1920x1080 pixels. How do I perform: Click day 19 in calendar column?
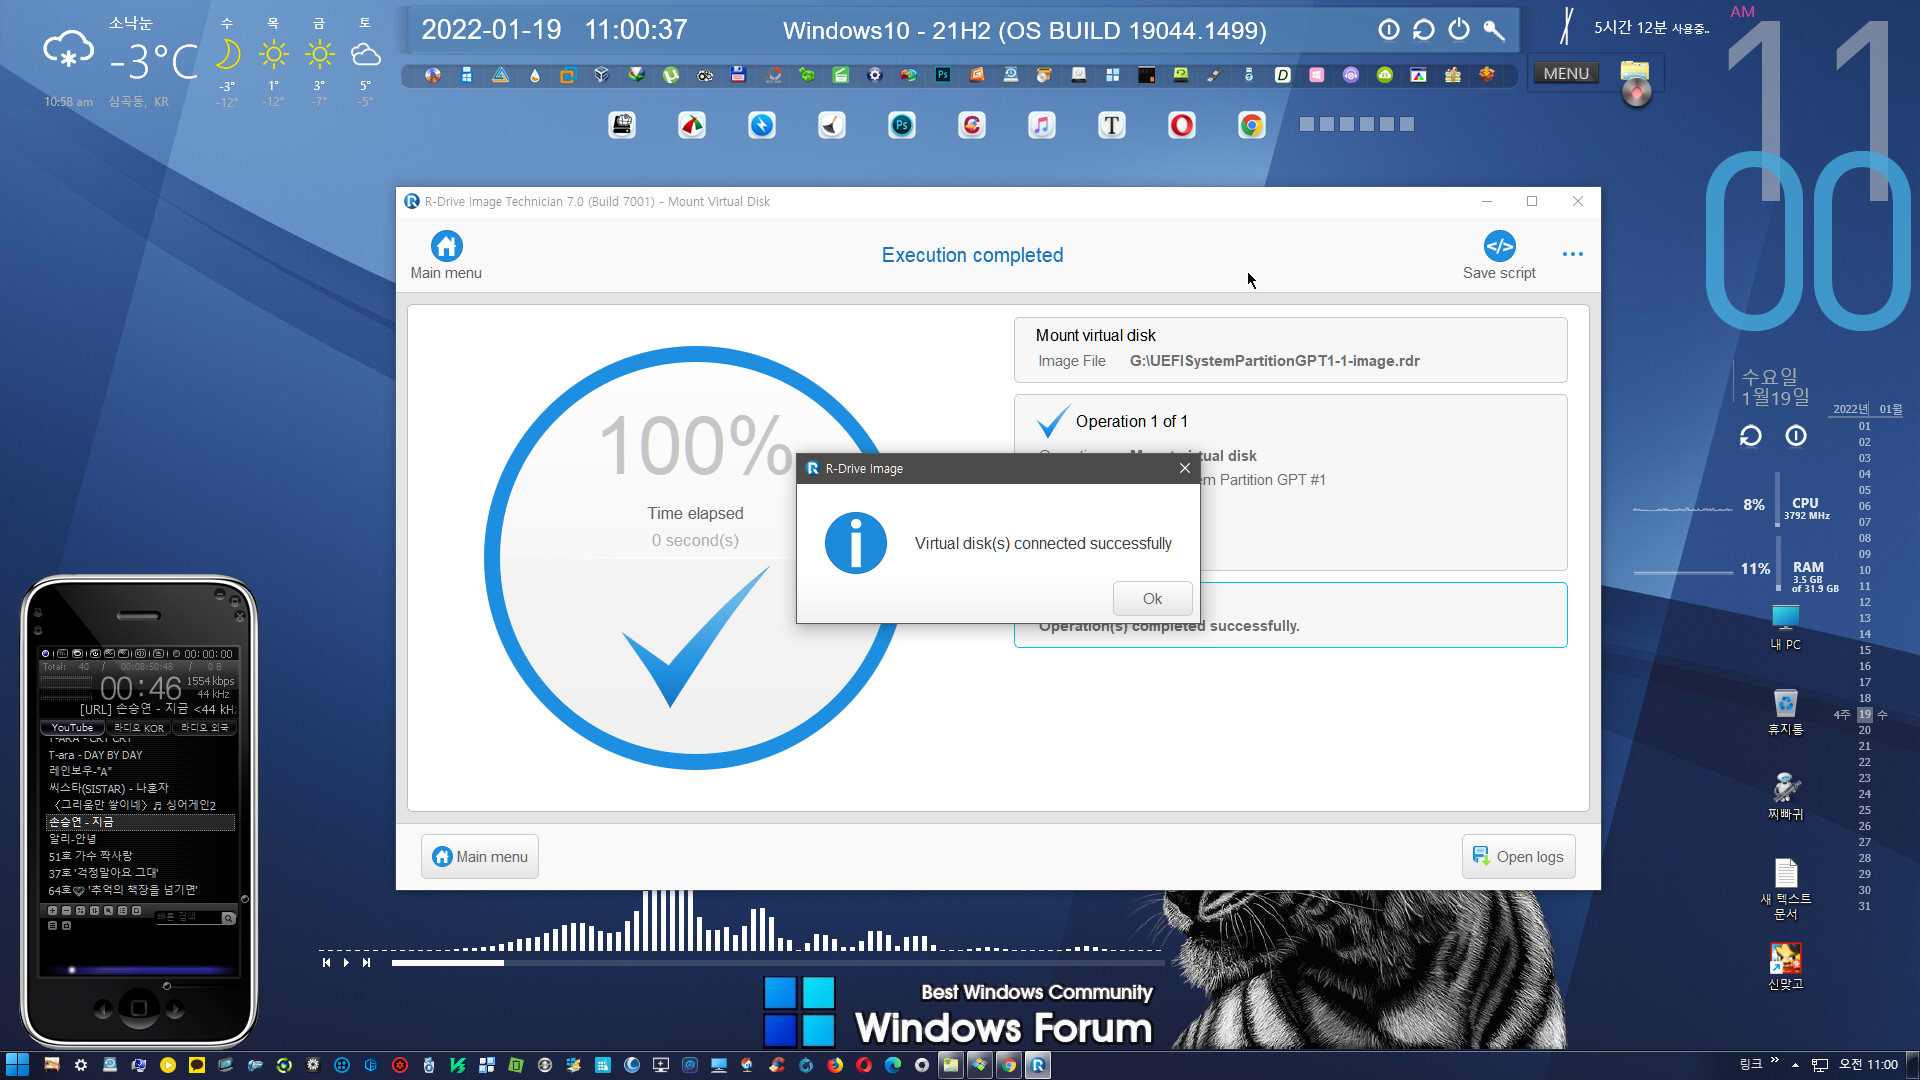pyautogui.click(x=1864, y=714)
